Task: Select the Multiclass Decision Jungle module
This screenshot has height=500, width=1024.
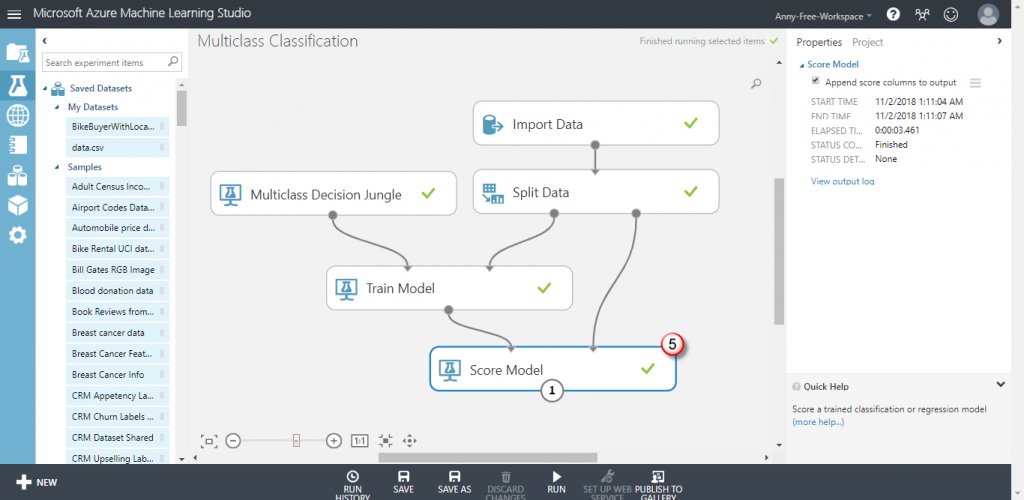Action: click(333, 193)
